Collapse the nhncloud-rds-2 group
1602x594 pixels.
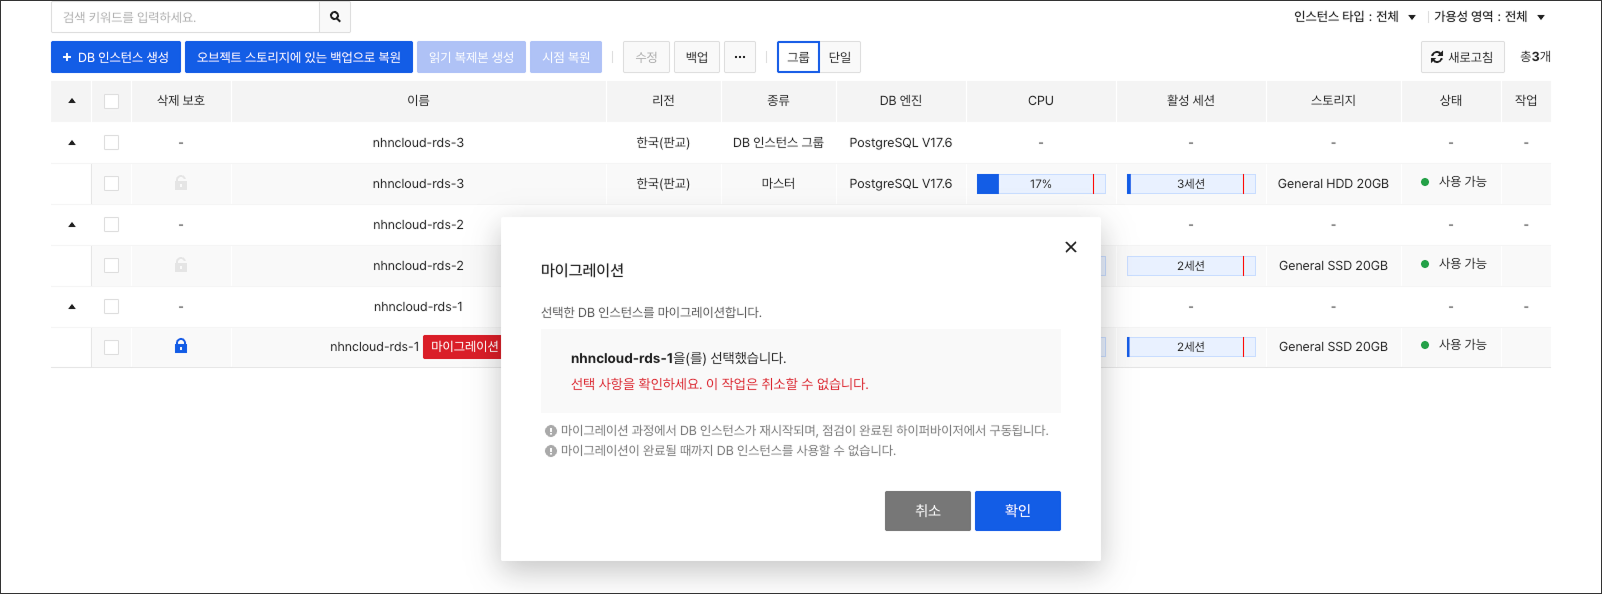pos(72,225)
